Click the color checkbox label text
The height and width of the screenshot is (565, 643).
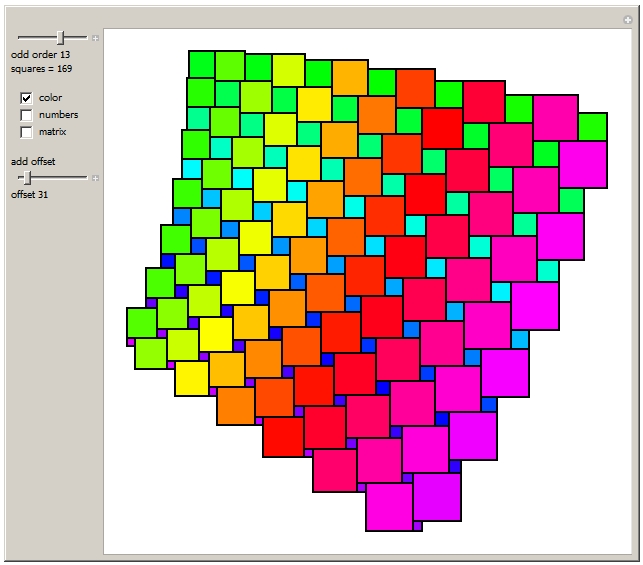click(50, 98)
